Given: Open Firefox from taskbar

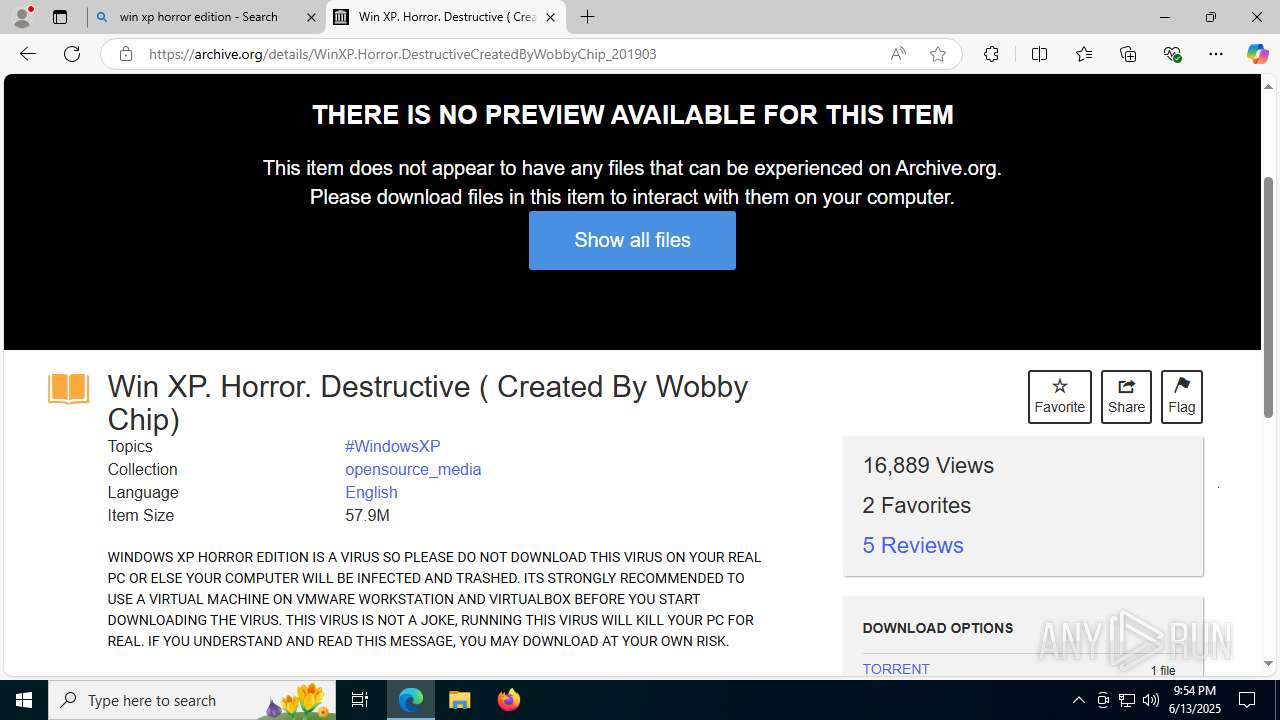Looking at the screenshot, I should coord(508,700).
